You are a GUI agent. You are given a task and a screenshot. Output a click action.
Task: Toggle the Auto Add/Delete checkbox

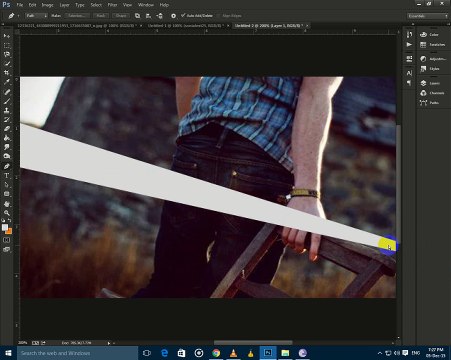point(183,15)
